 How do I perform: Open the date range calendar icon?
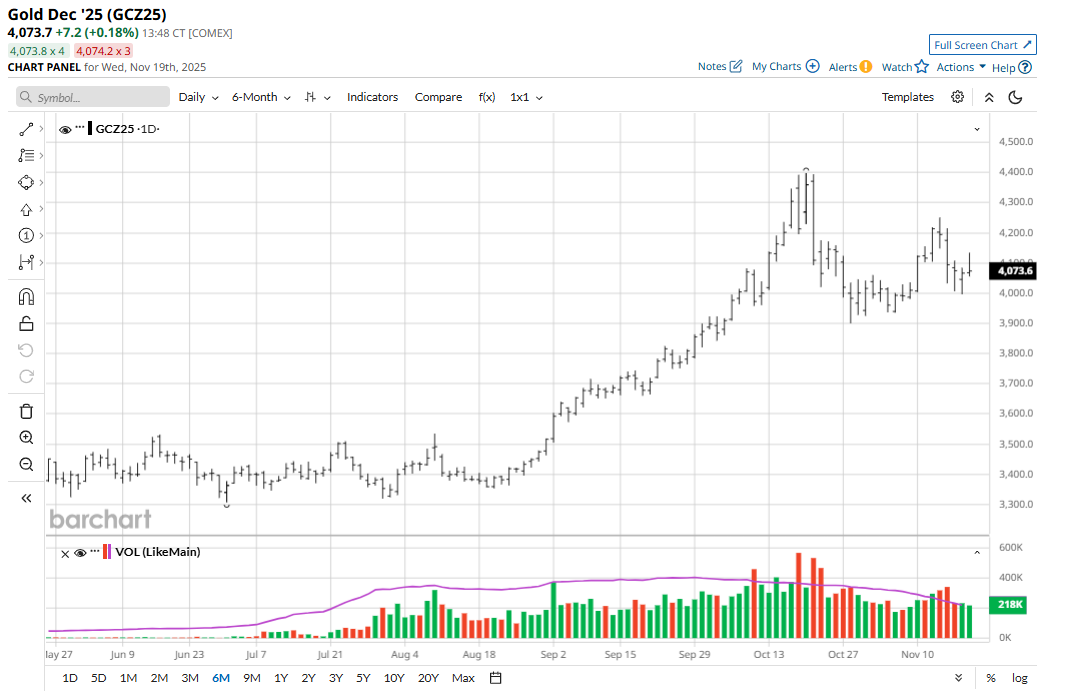point(495,678)
